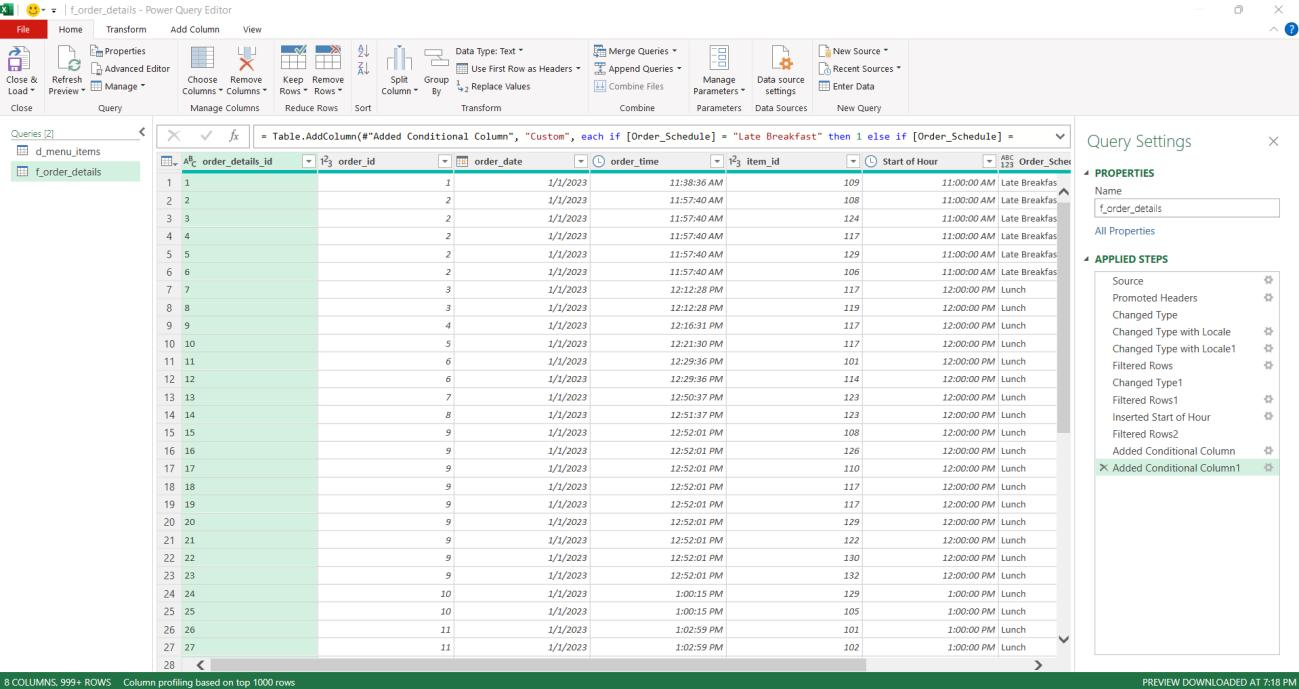Click the Close & Load icon
Image resolution: width=1299 pixels, height=689 pixels.
[21, 59]
